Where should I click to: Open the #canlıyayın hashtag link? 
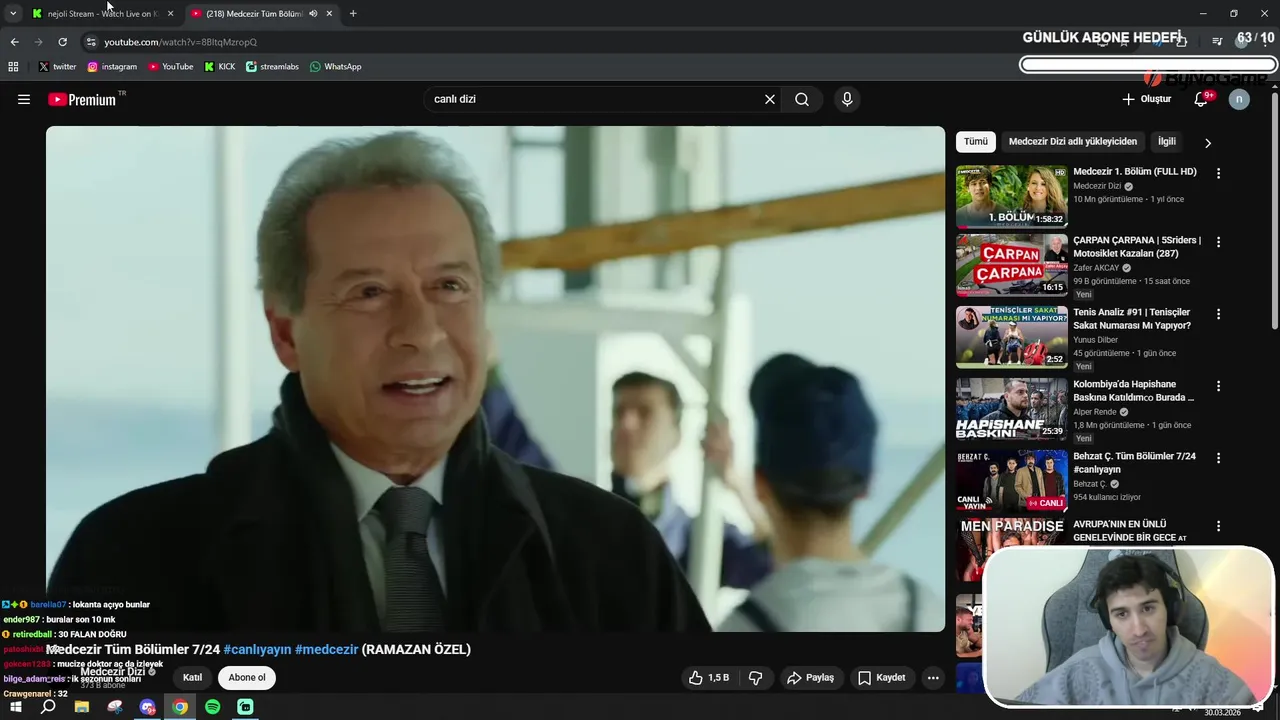pos(257,649)
